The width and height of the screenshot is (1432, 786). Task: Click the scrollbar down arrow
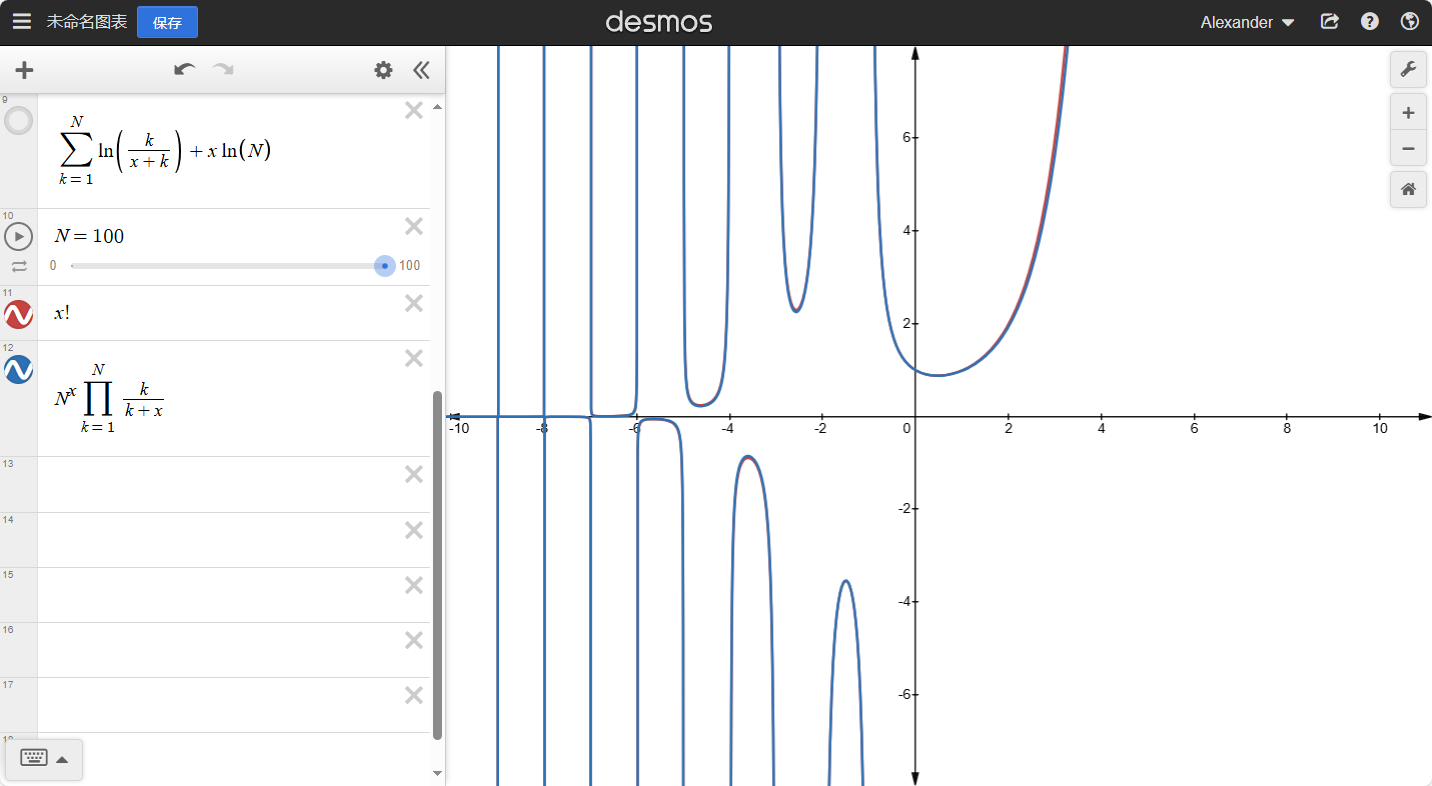coord(437,773)
